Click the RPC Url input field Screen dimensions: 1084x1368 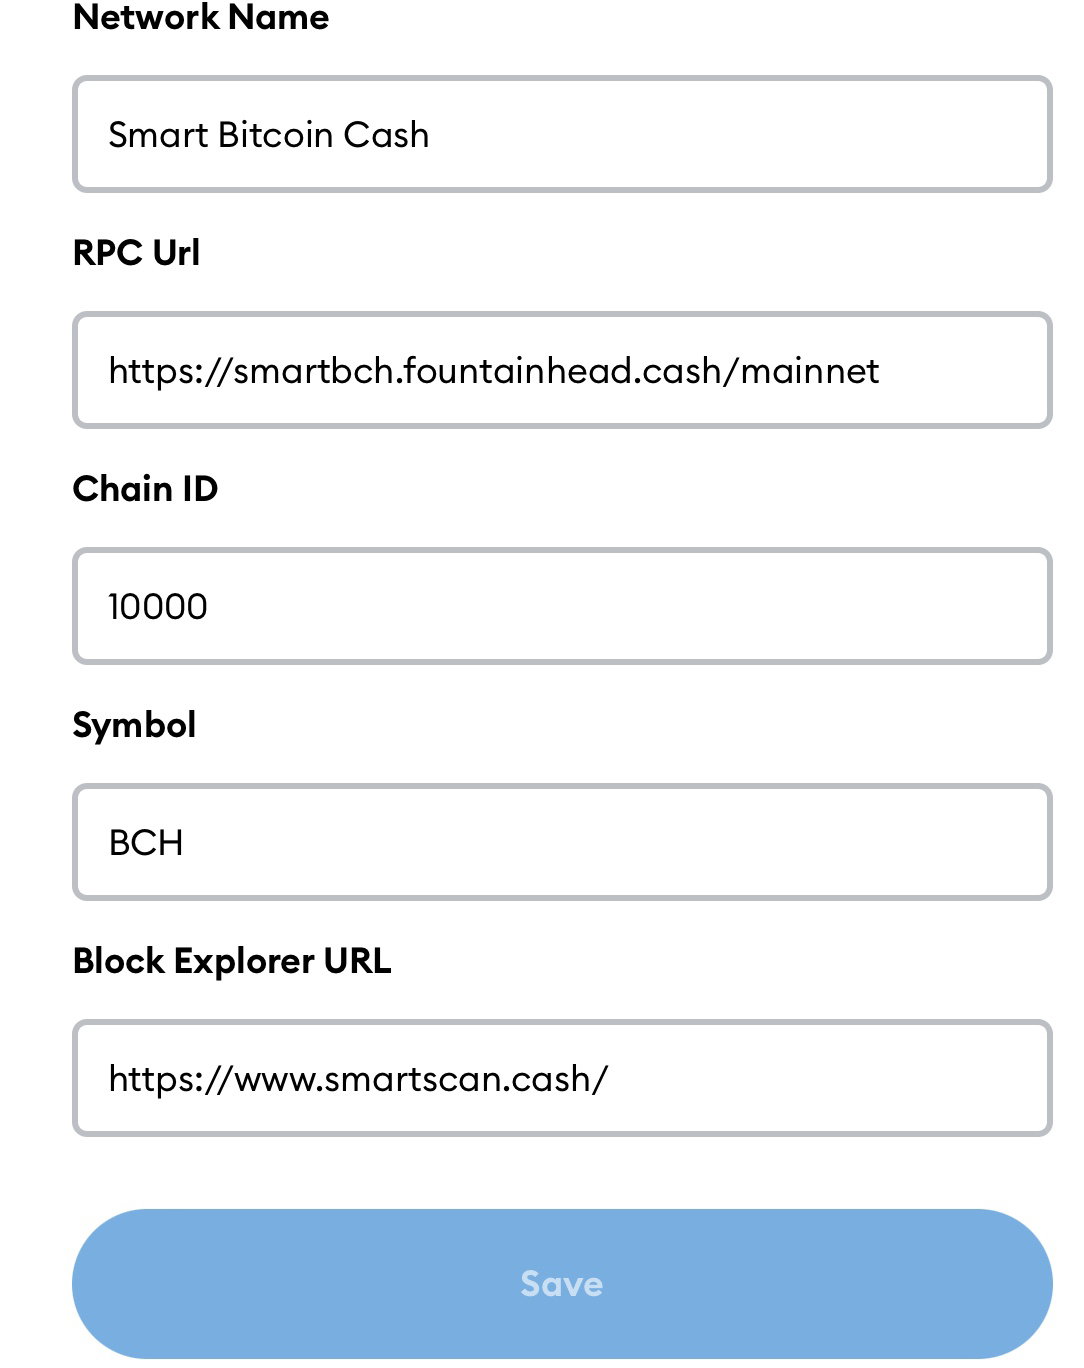[562, 370]
